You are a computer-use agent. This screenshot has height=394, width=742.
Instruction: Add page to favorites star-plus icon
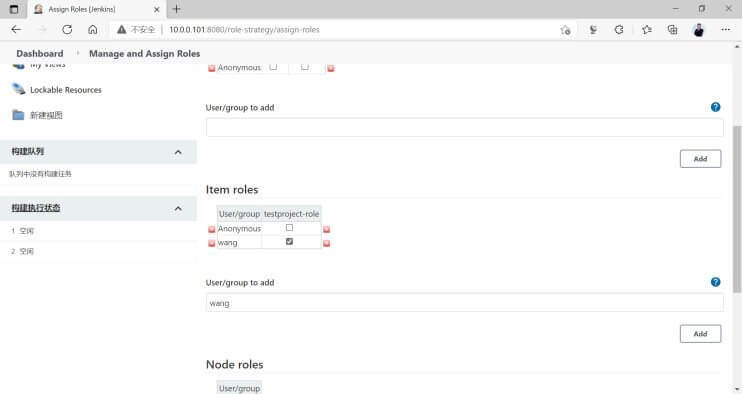point(565,30)
